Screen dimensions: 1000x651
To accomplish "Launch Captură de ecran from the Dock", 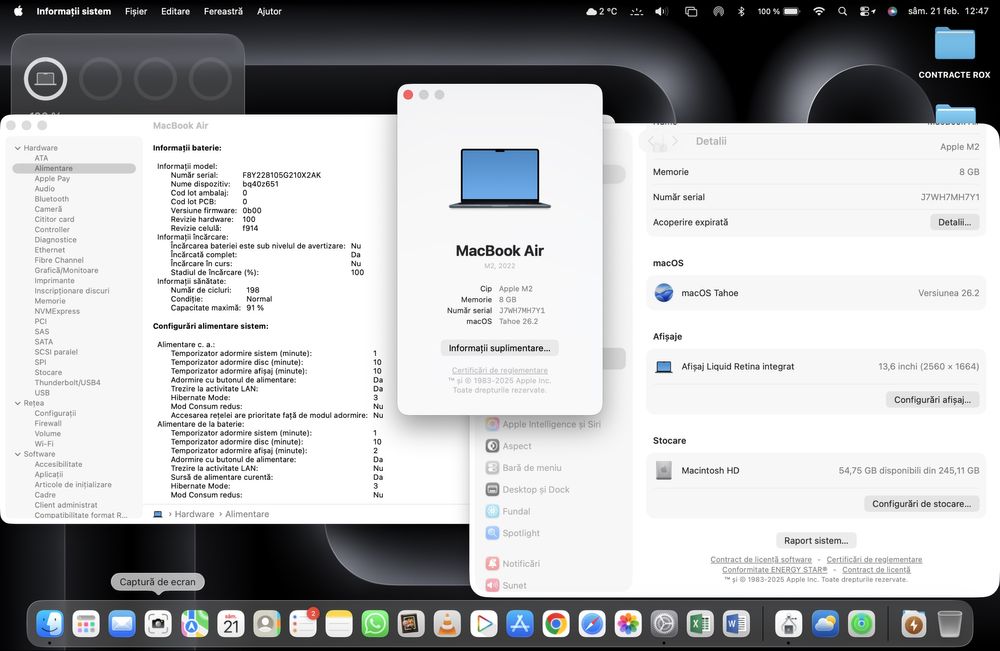I will click(x=158, y=624).
